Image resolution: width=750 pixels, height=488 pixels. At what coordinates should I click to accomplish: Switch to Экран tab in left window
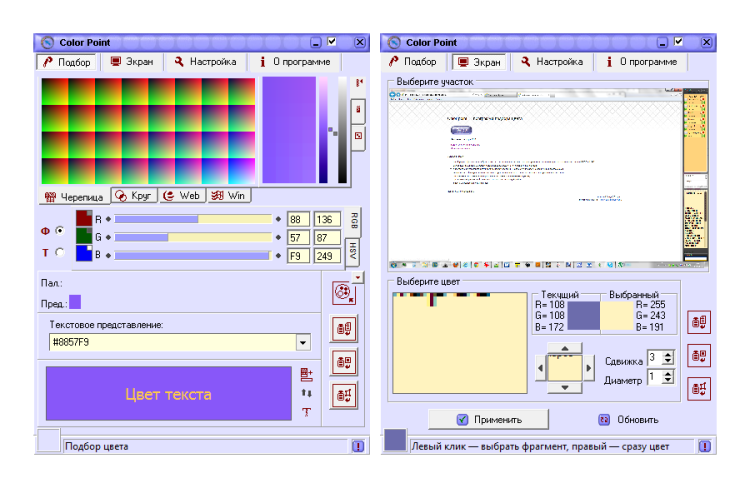[132, 62]
